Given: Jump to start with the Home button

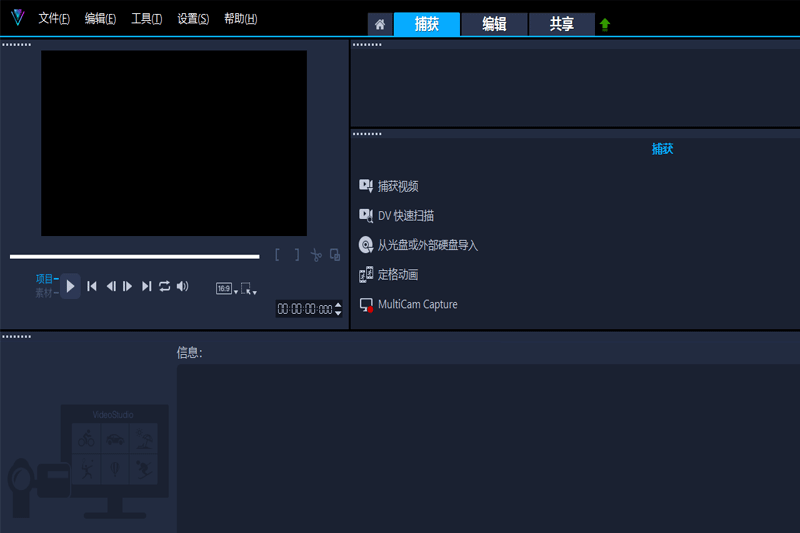Looking at the screenshot, I should point(92,287).
